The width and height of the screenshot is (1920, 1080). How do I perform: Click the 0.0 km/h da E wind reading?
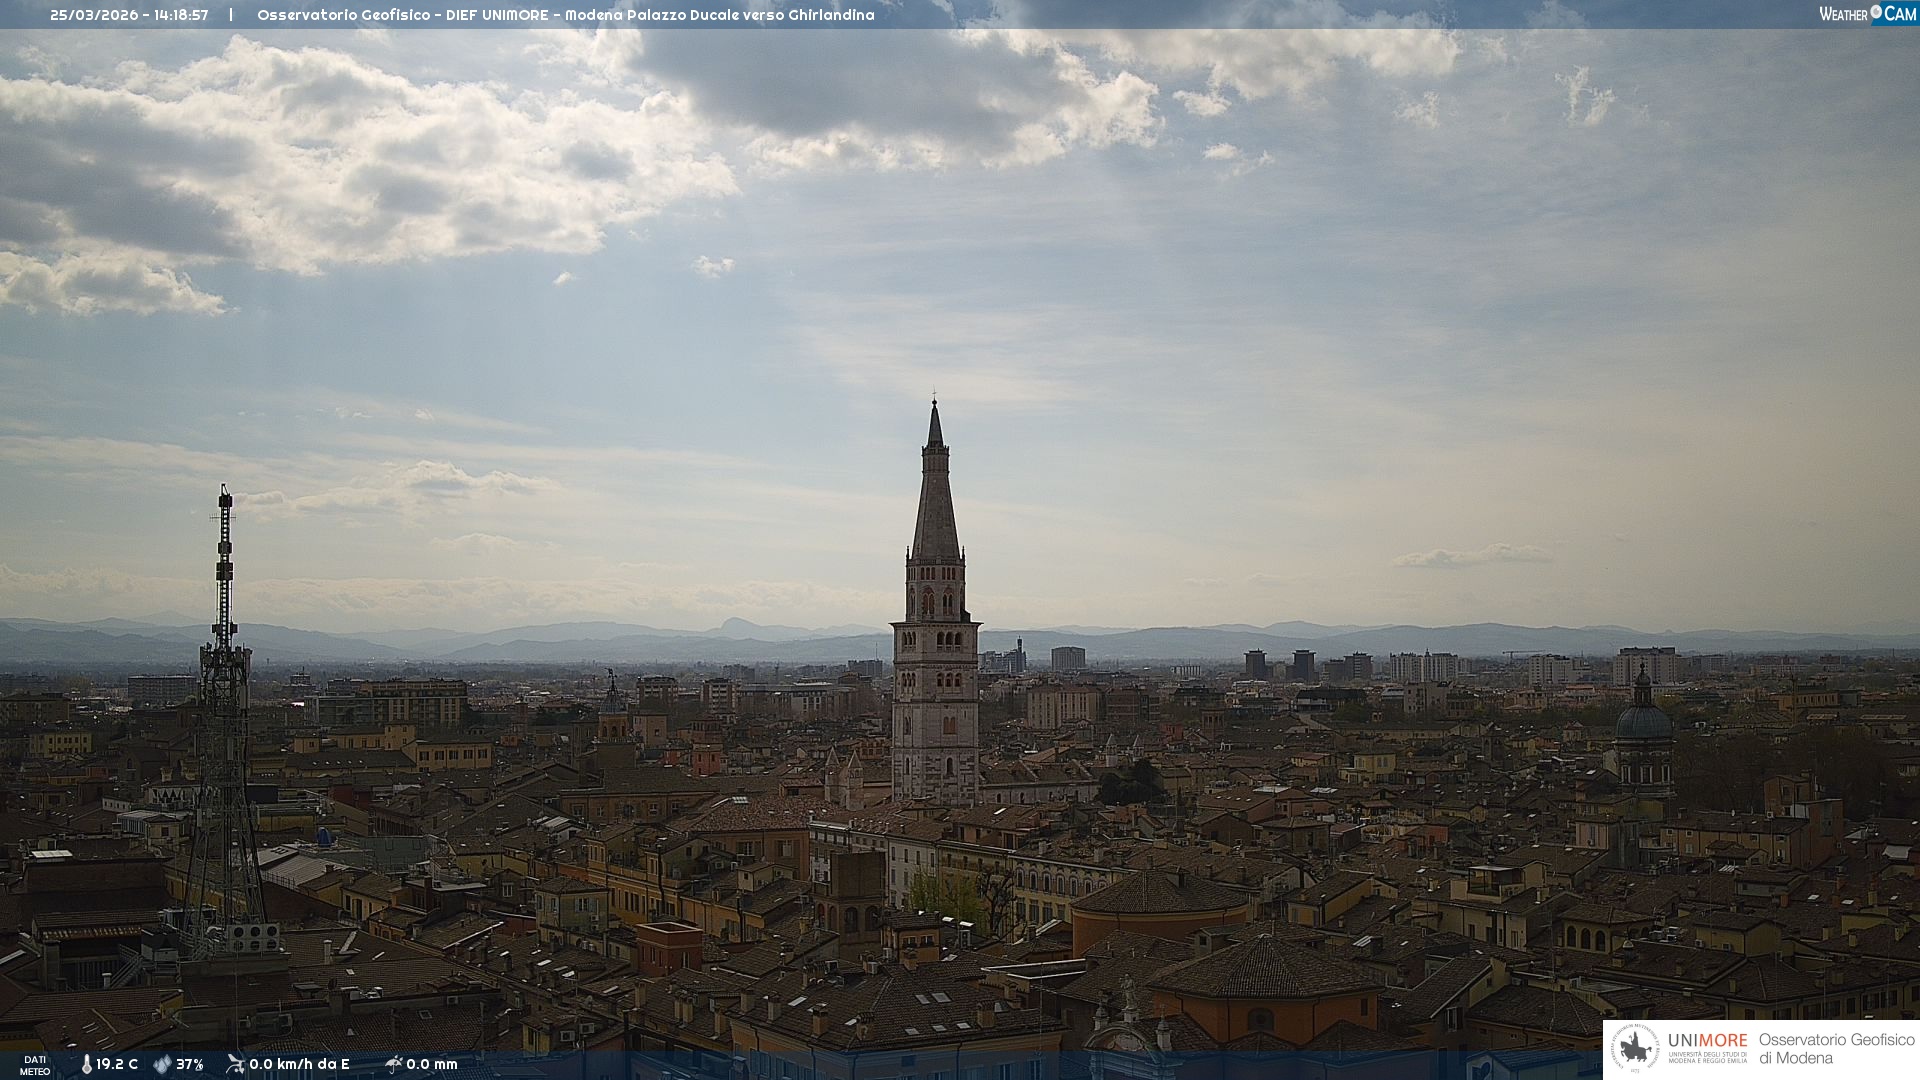(299, 1064)
